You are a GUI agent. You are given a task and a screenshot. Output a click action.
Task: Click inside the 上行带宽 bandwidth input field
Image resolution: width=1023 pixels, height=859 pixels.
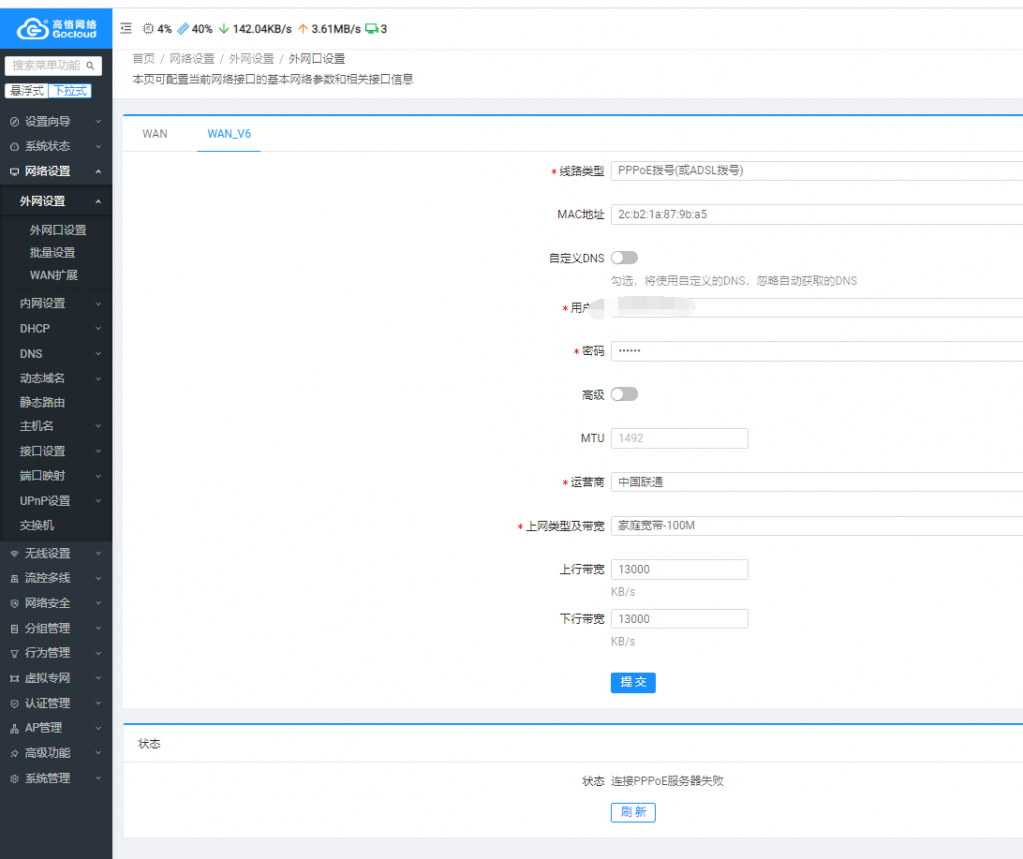[x=679, y=568]
